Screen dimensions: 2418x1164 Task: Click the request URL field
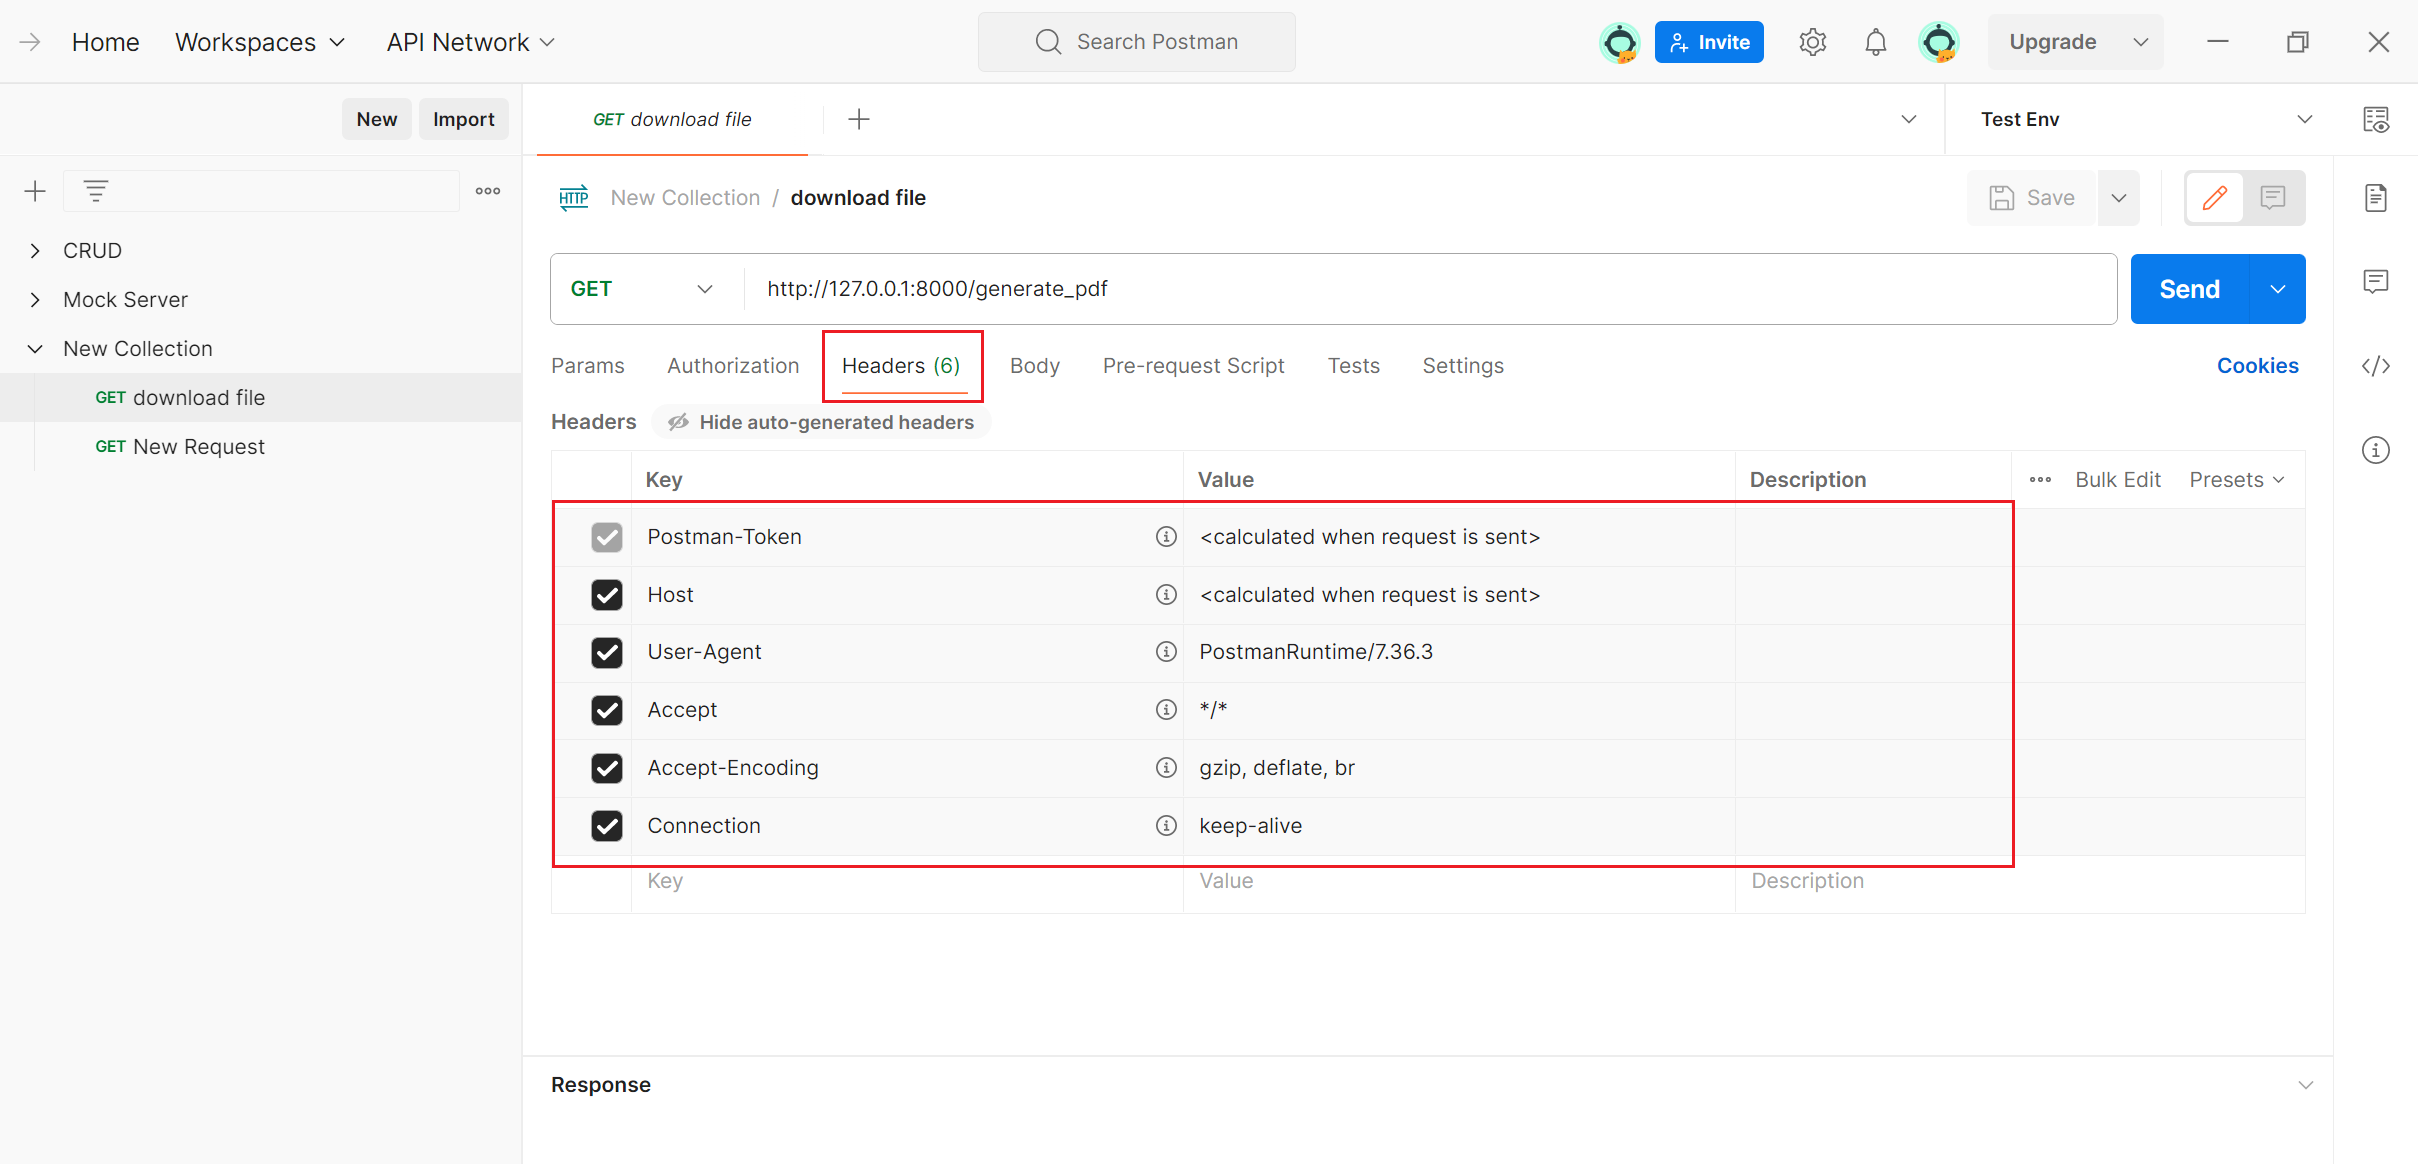pos(1430,289)
